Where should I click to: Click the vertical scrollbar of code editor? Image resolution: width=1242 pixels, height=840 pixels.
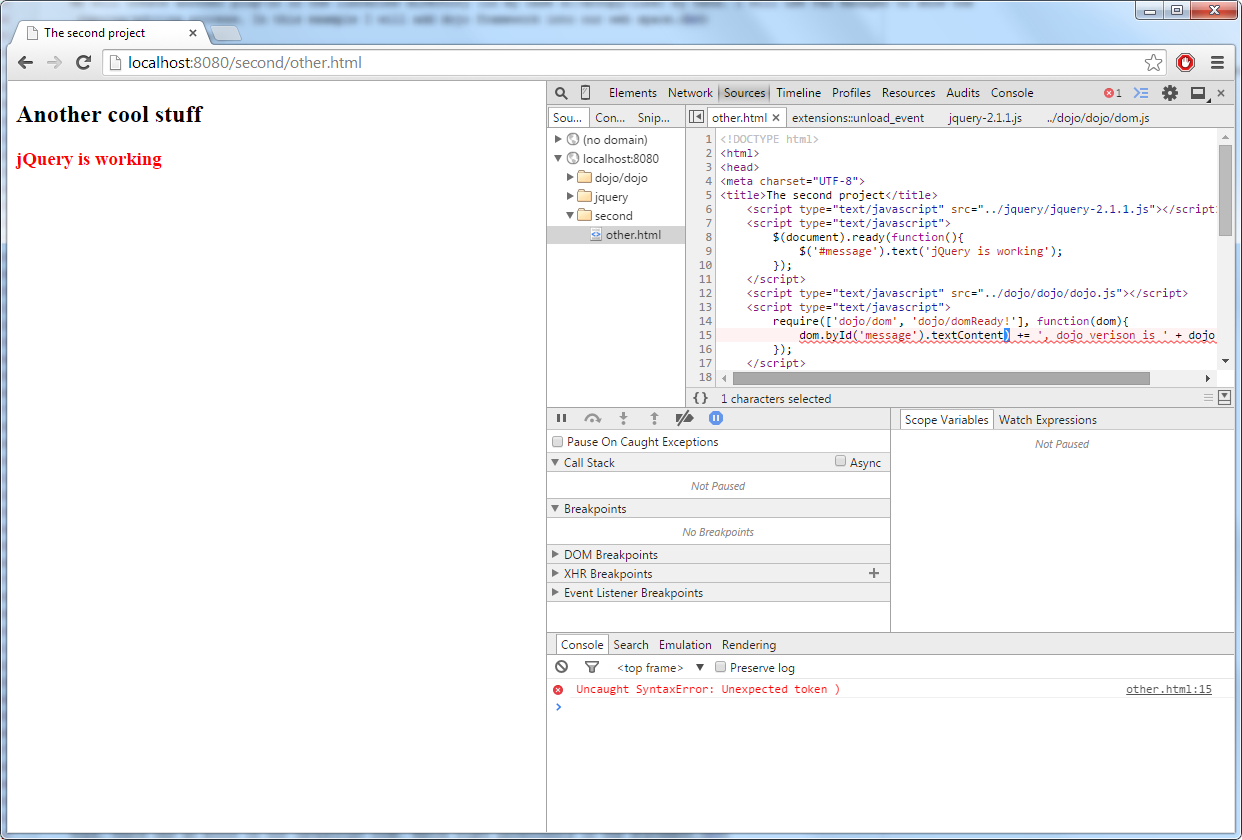coord(1226,190)
